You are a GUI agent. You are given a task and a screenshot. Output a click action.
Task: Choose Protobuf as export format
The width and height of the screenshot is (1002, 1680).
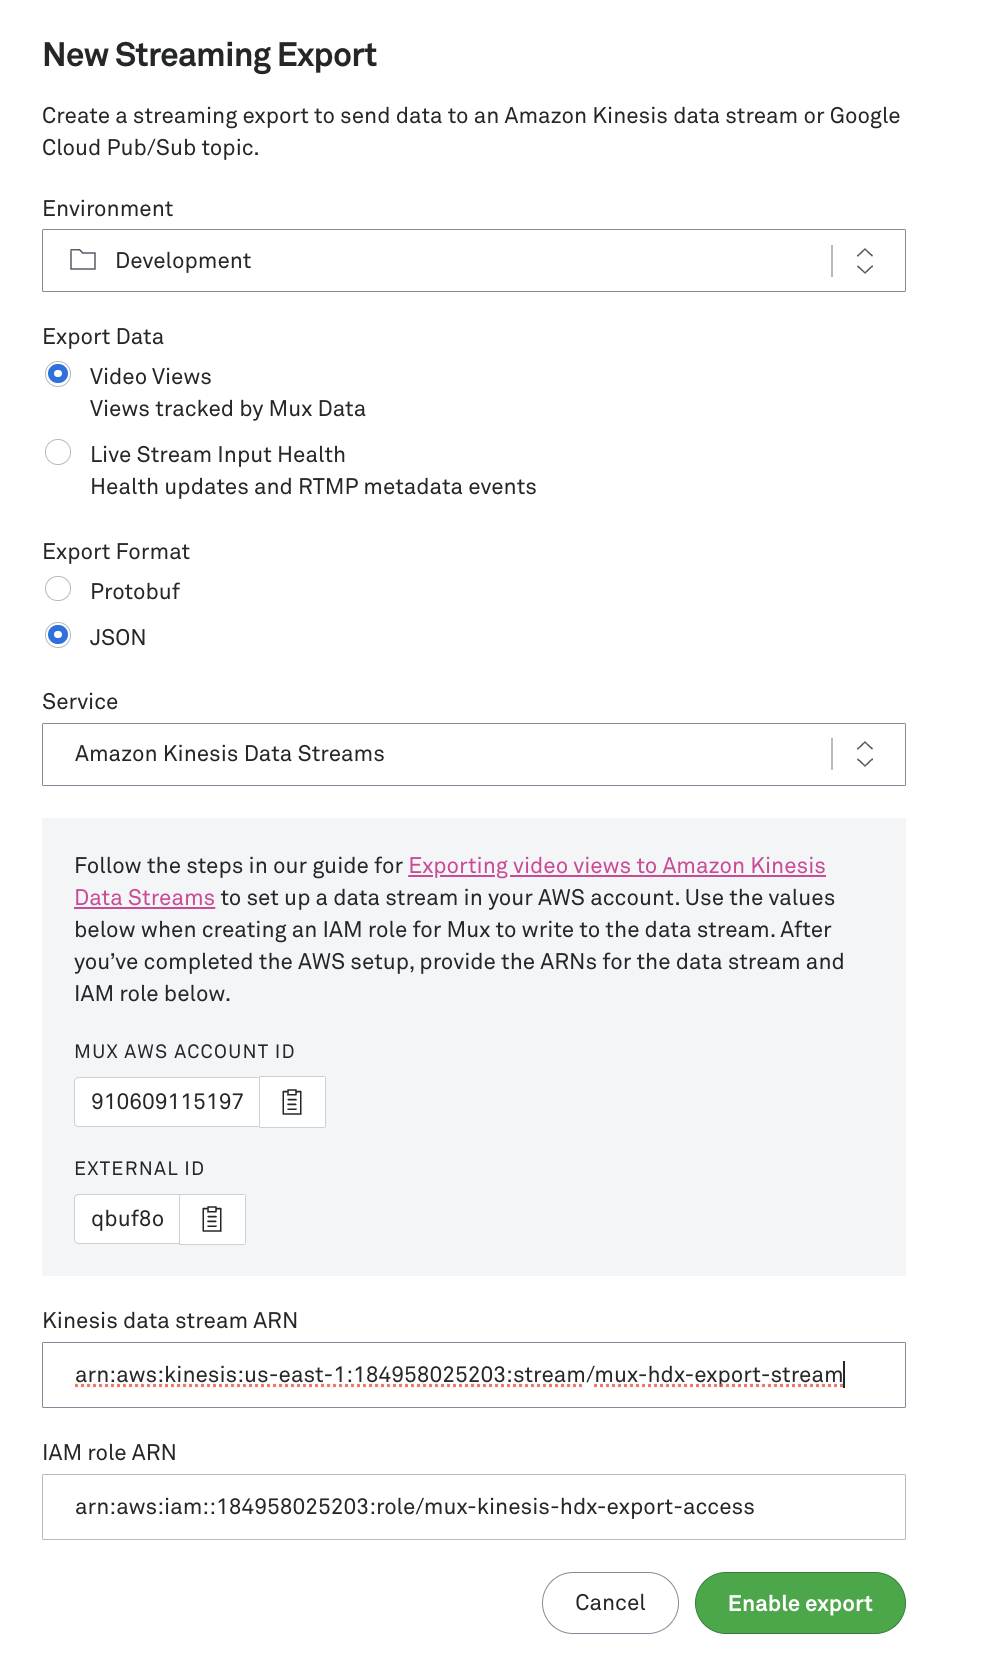click(58, 589)
